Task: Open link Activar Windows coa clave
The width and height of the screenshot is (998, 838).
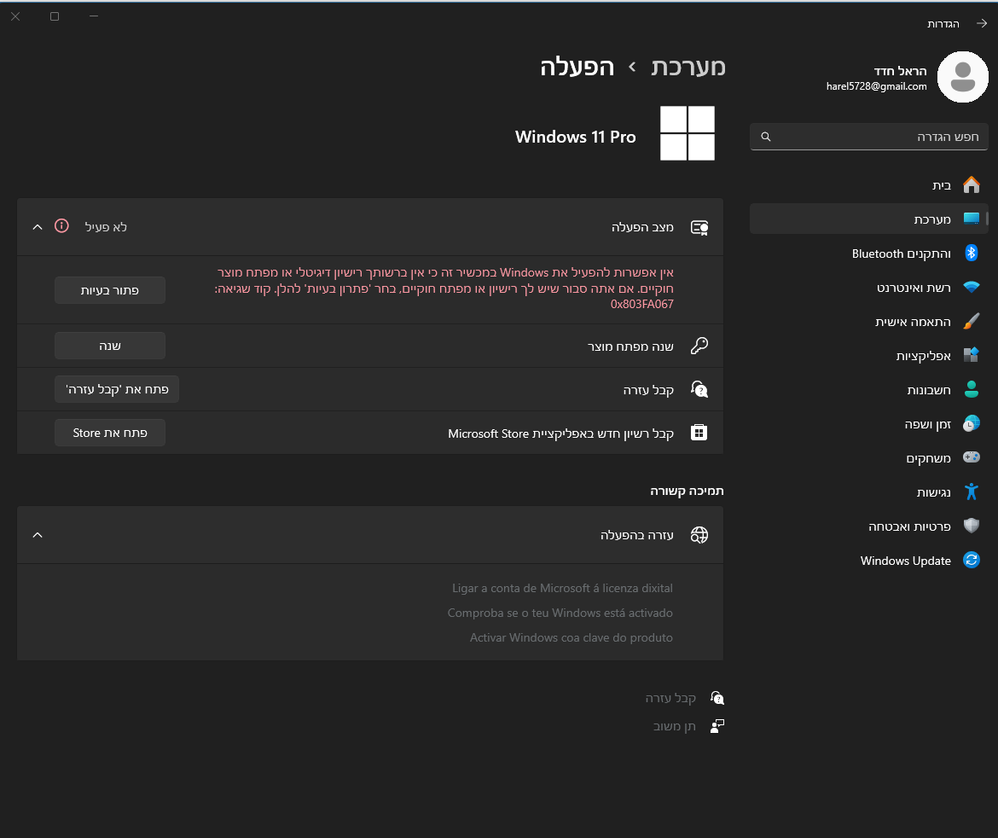Action: pos(571,638)
